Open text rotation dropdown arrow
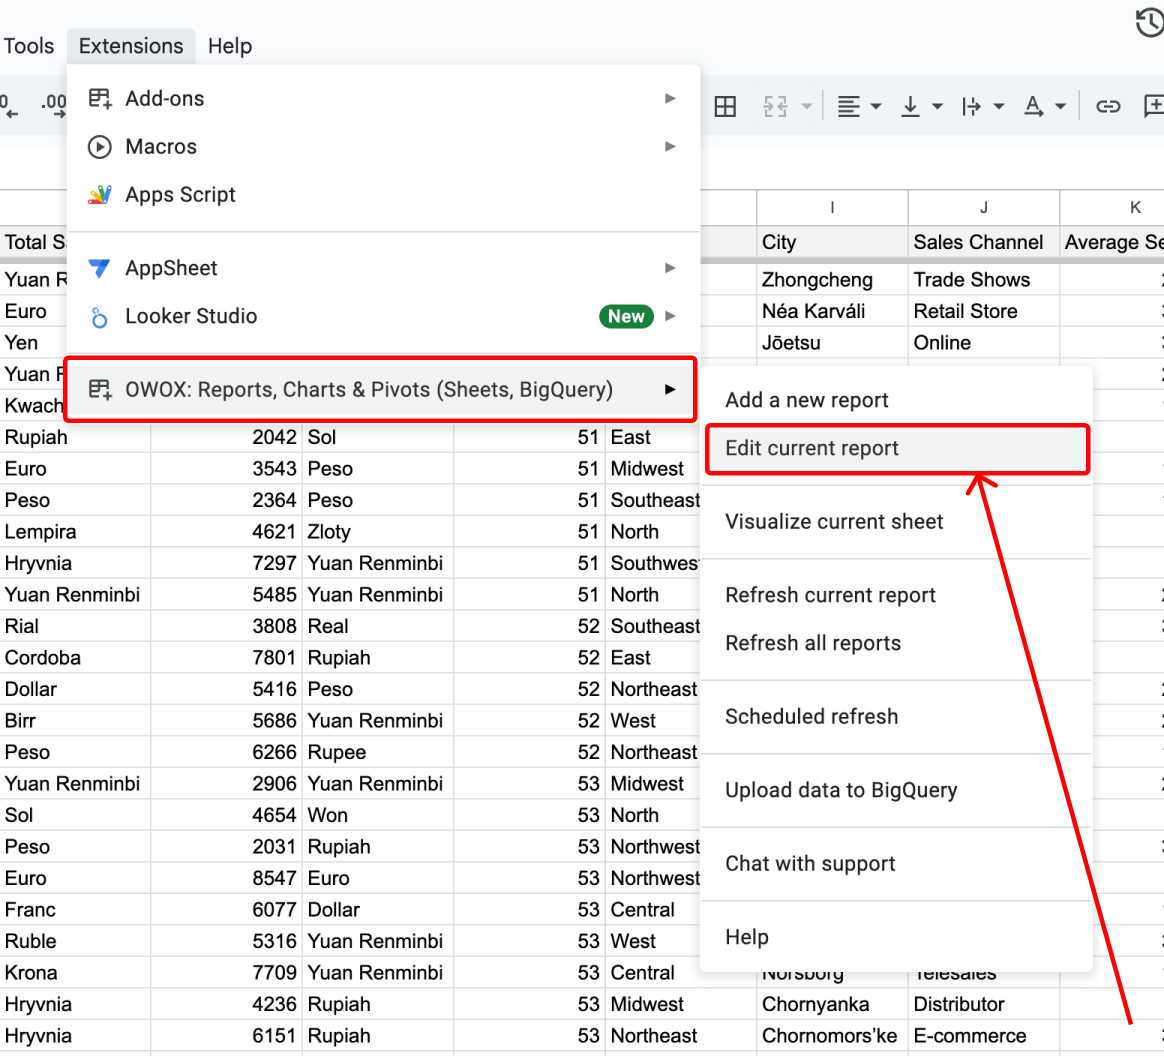Viewport: 1164px width, 1056px height. [1060, 107]
